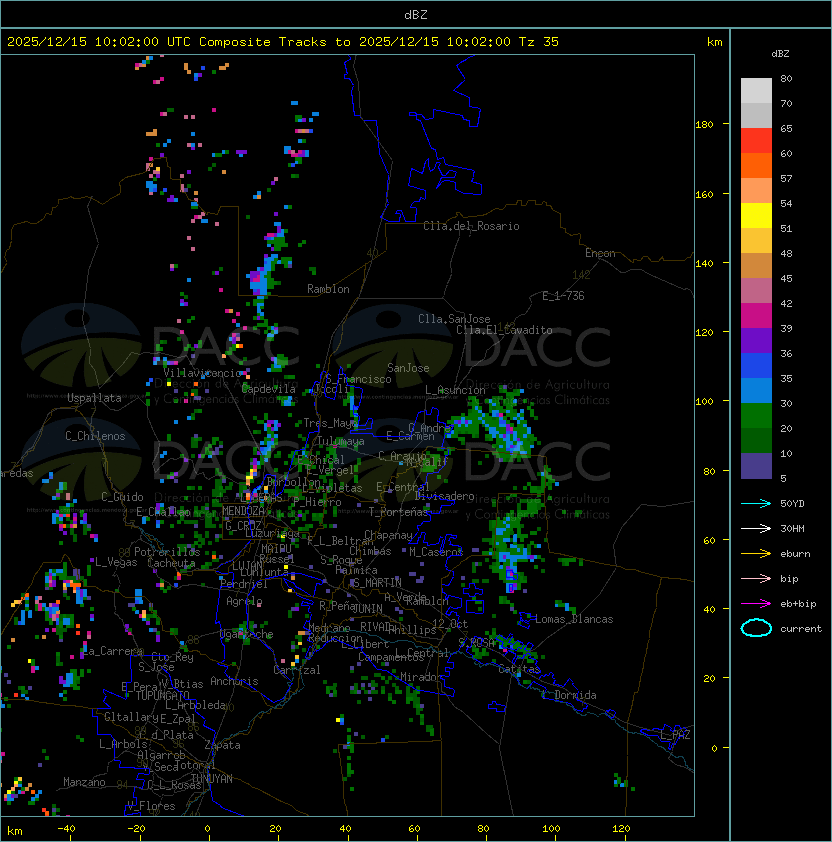This screenshot has width=832, height=842.
Task: Click the -40 km tick on bottom axis
Action: 66,829
